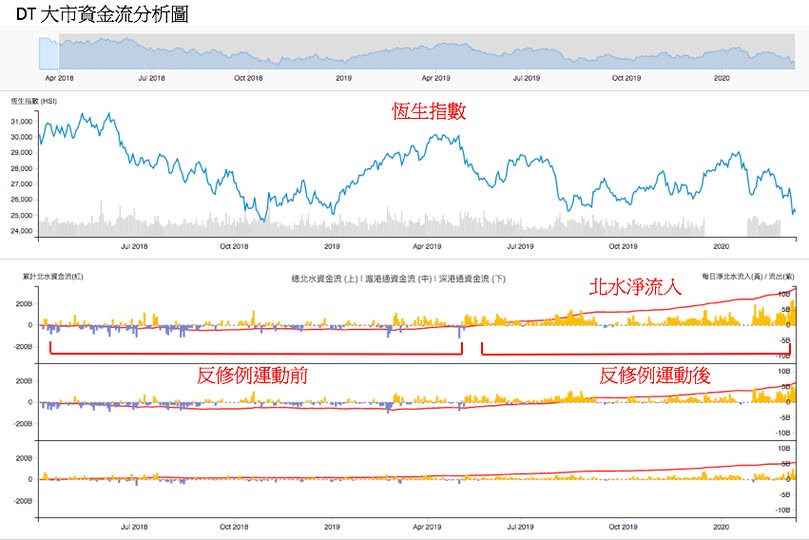Screen dimensions: 809x540
Task: Click 深港通資金流 (下) in the legend
Action: [472, 279]
